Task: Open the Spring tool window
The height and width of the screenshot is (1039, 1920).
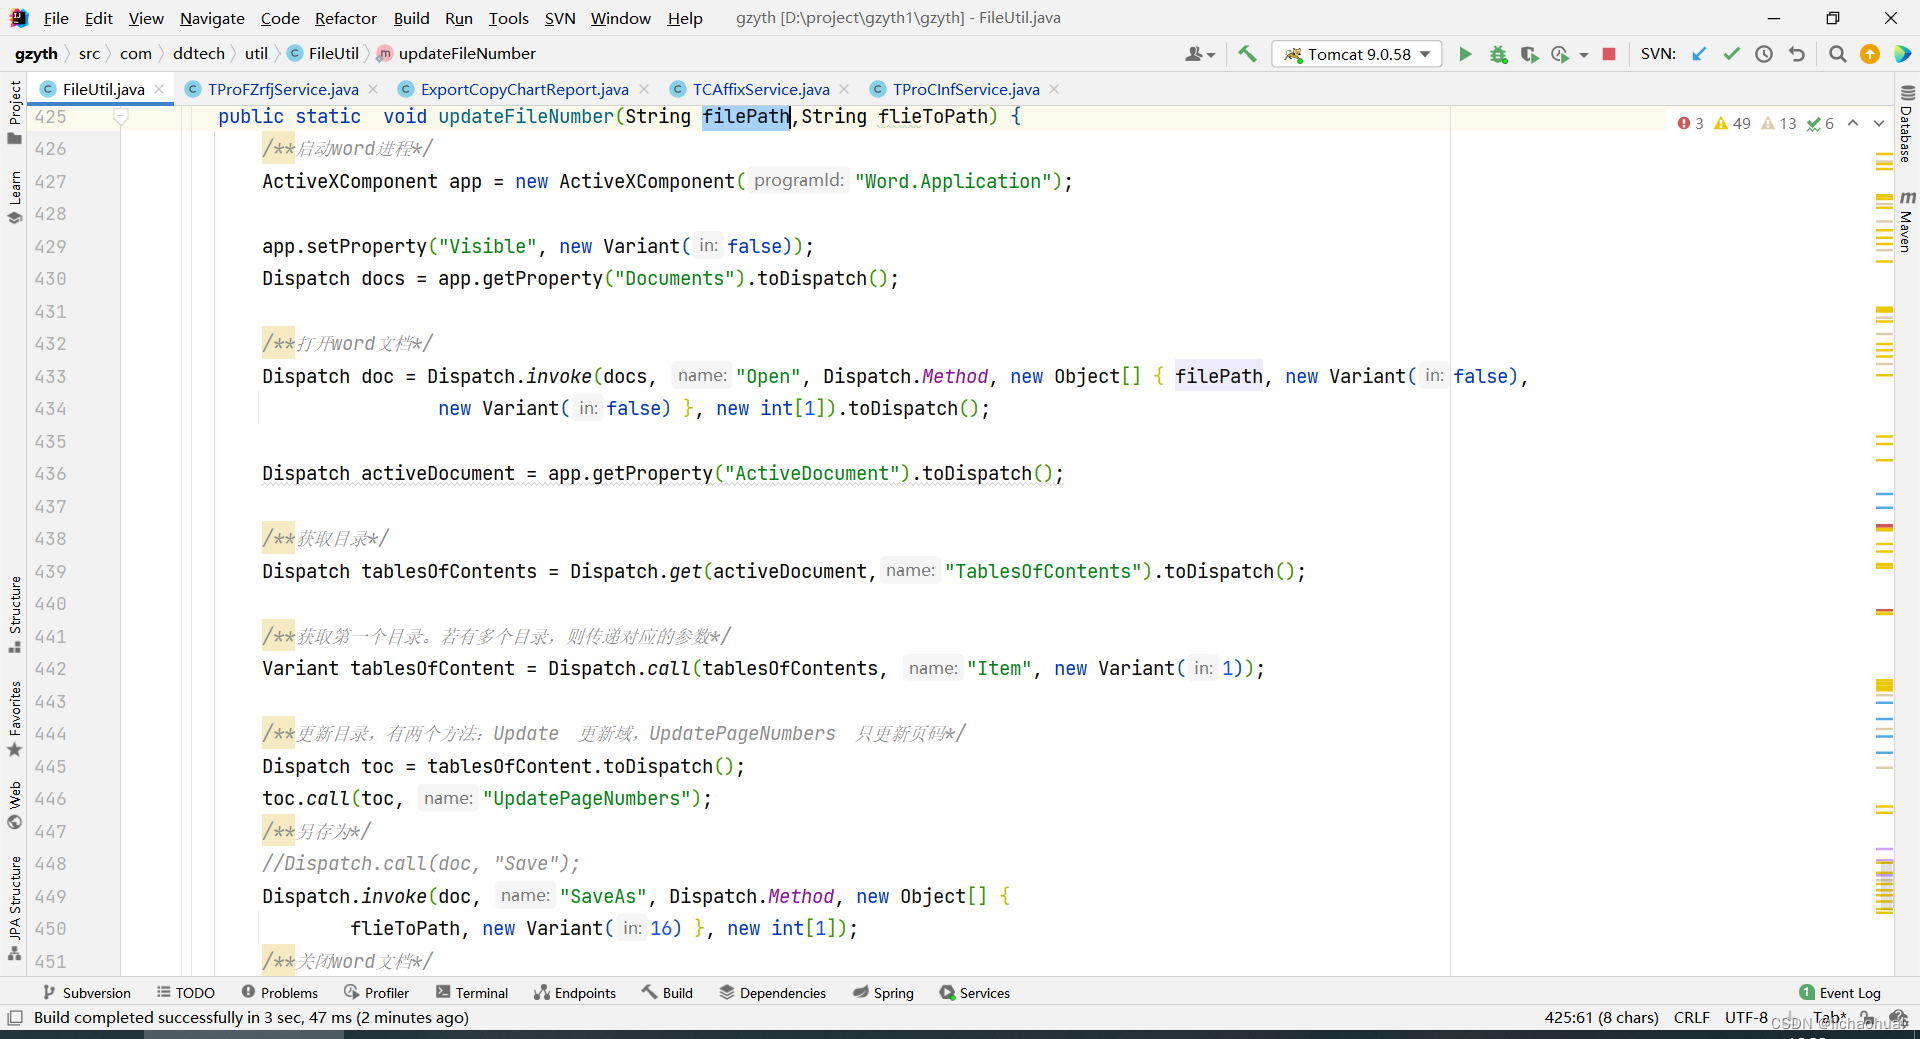Action: coord(883,993)
